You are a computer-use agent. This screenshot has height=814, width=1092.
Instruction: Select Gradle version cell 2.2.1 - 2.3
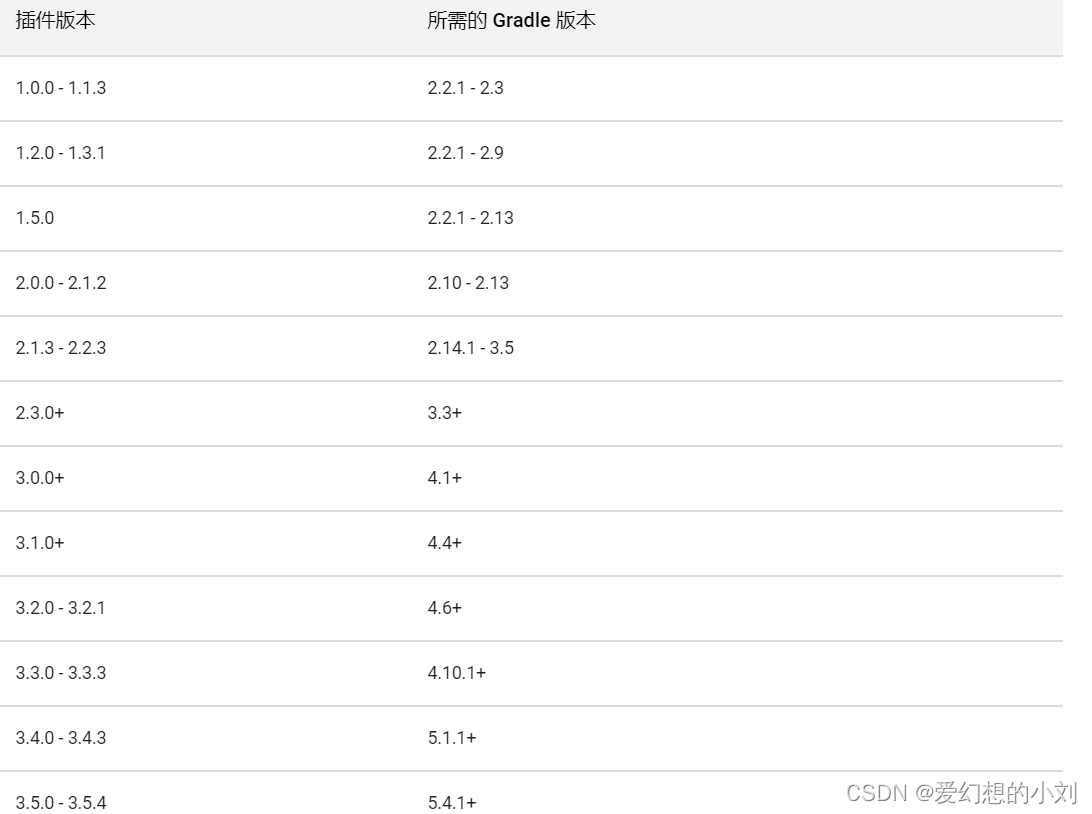465,88
